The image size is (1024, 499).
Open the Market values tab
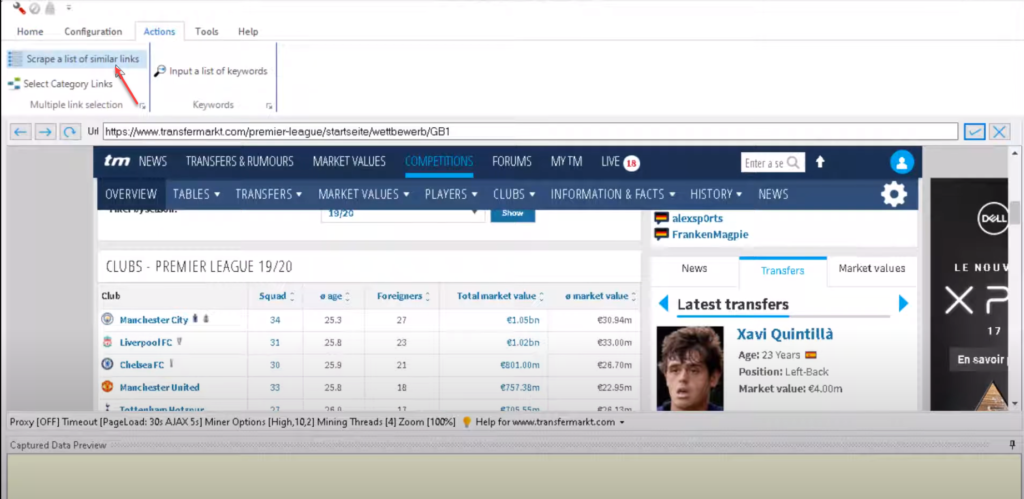871,269
